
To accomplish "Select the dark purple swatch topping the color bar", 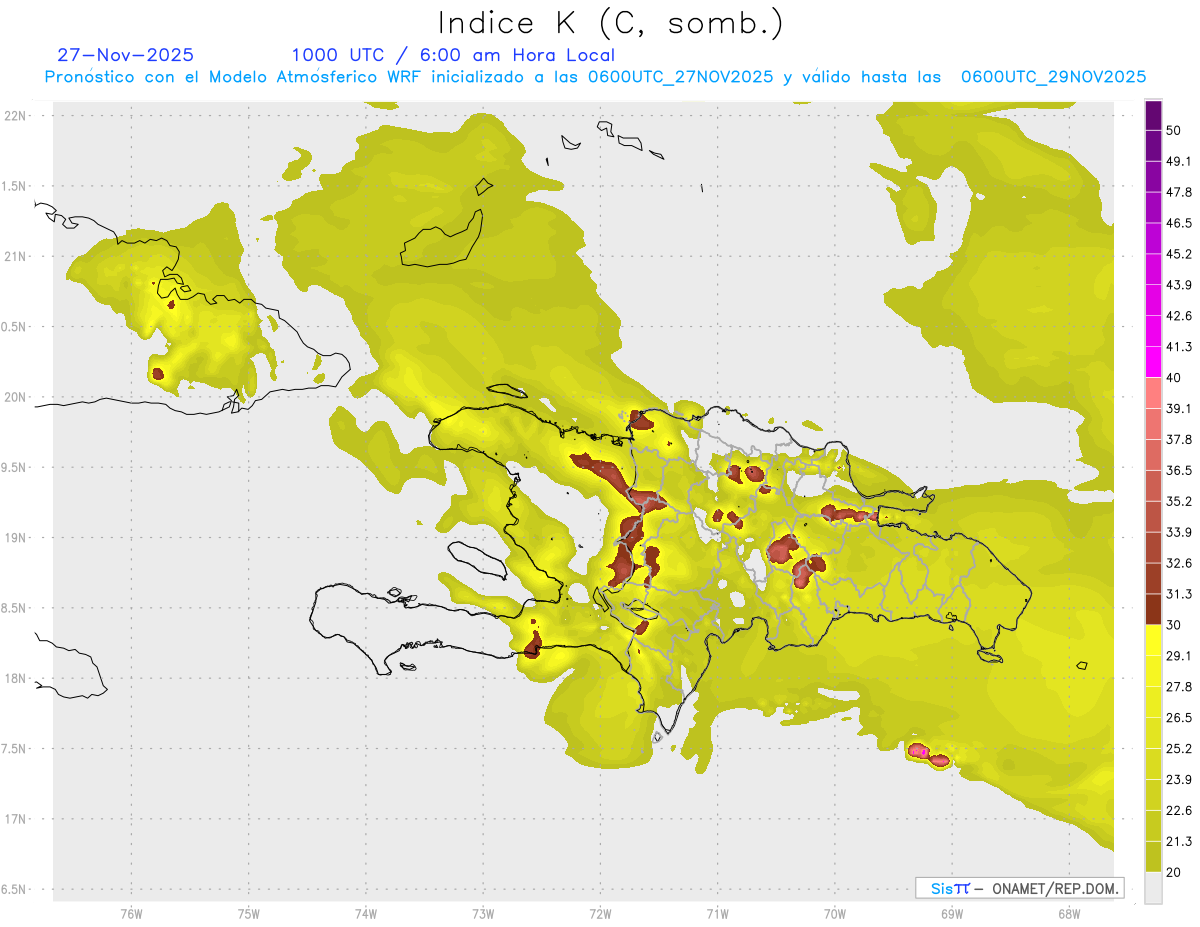I will (1154, 117).
